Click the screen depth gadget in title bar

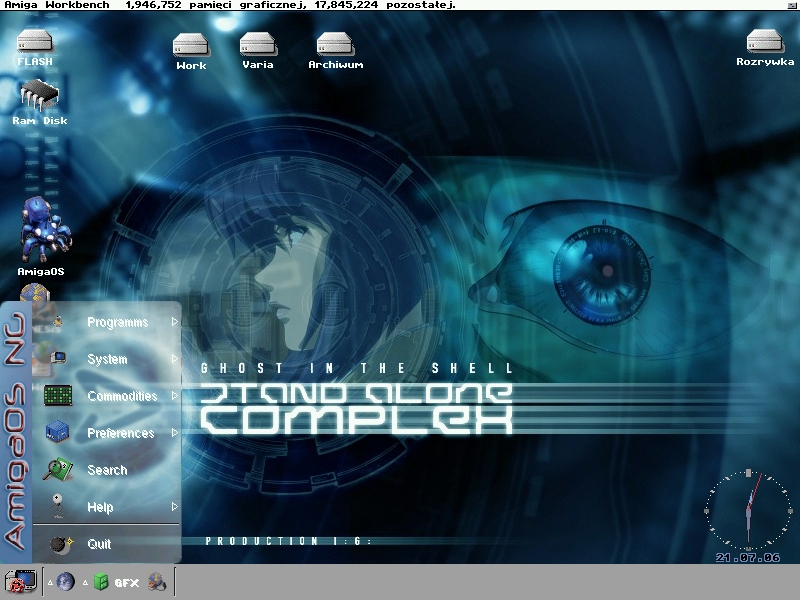coord(792,5)
